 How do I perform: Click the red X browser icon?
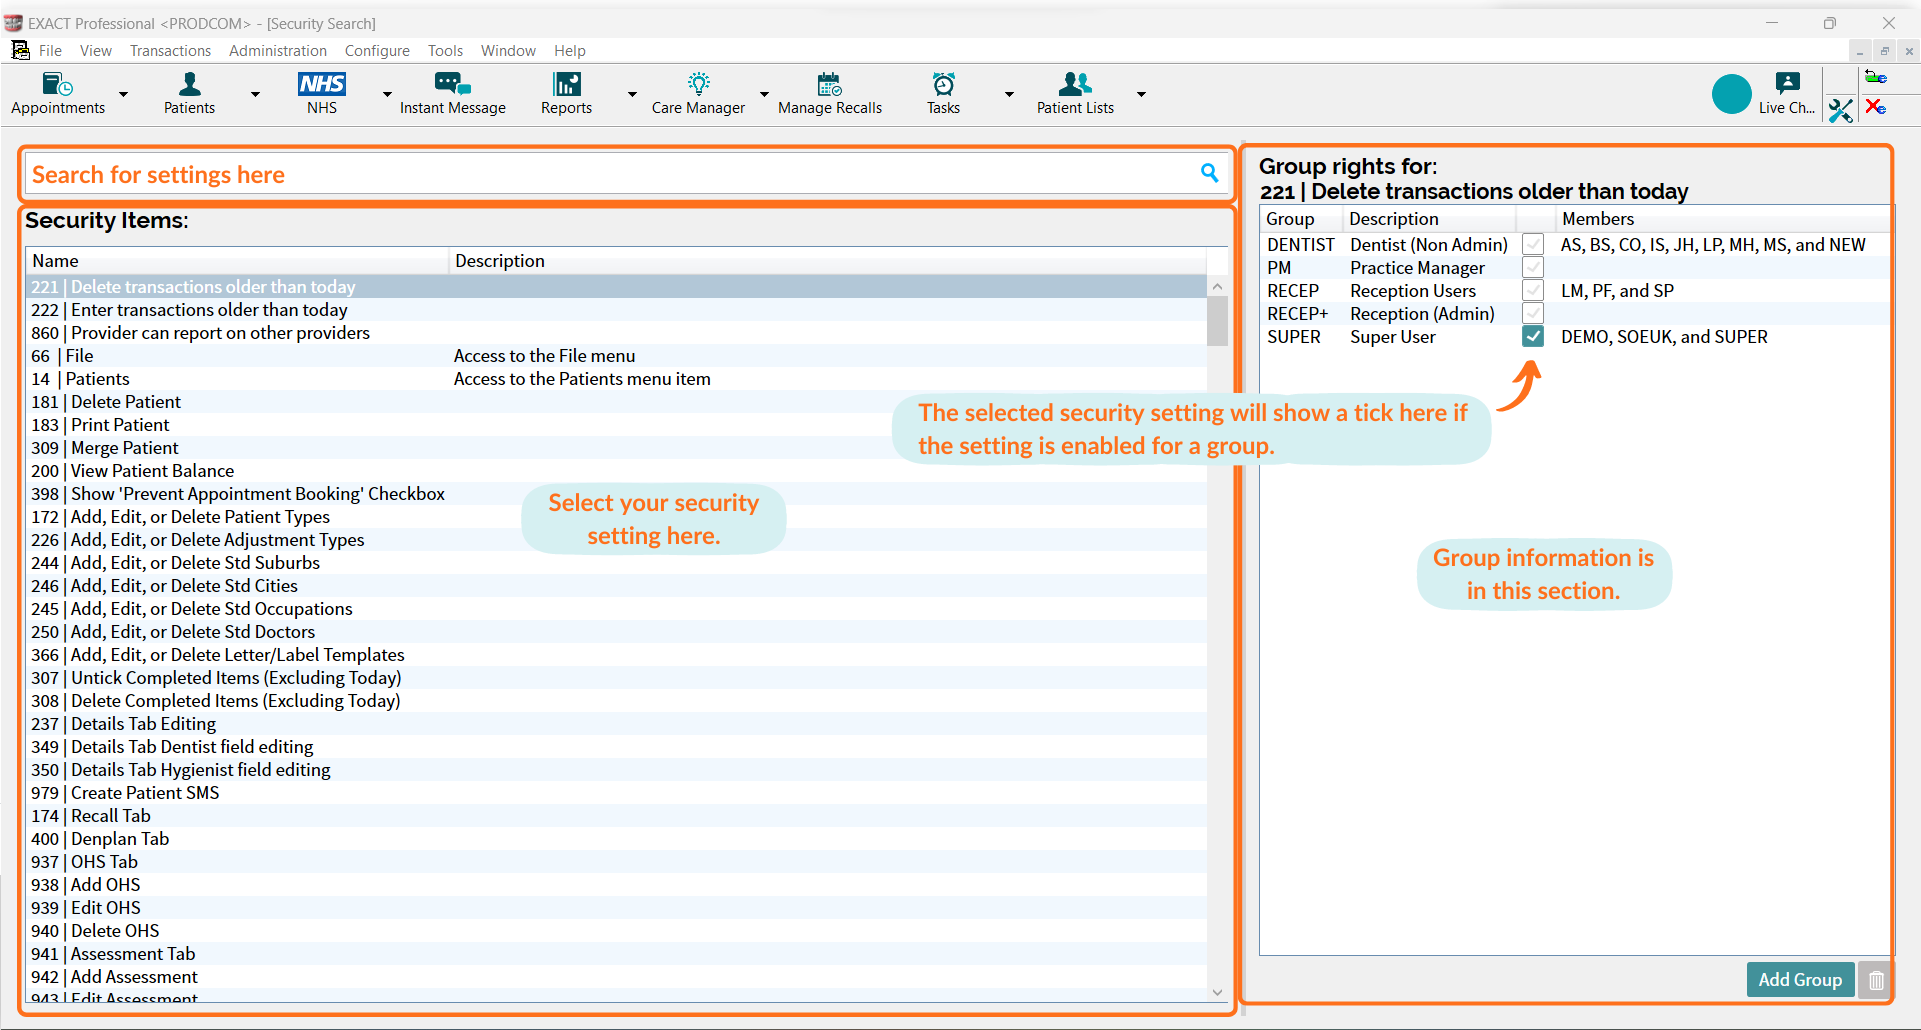pyautogui.click(x=1876, y=107)
